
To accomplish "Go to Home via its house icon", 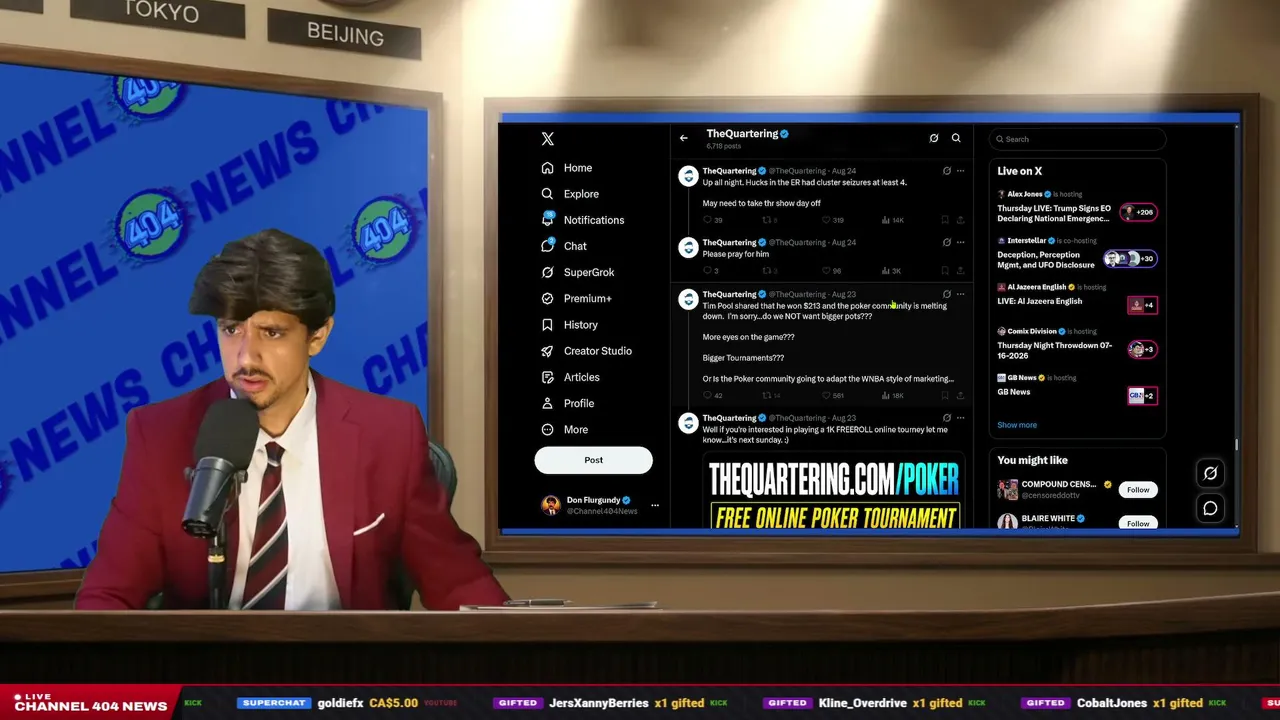I will [547, 168].
